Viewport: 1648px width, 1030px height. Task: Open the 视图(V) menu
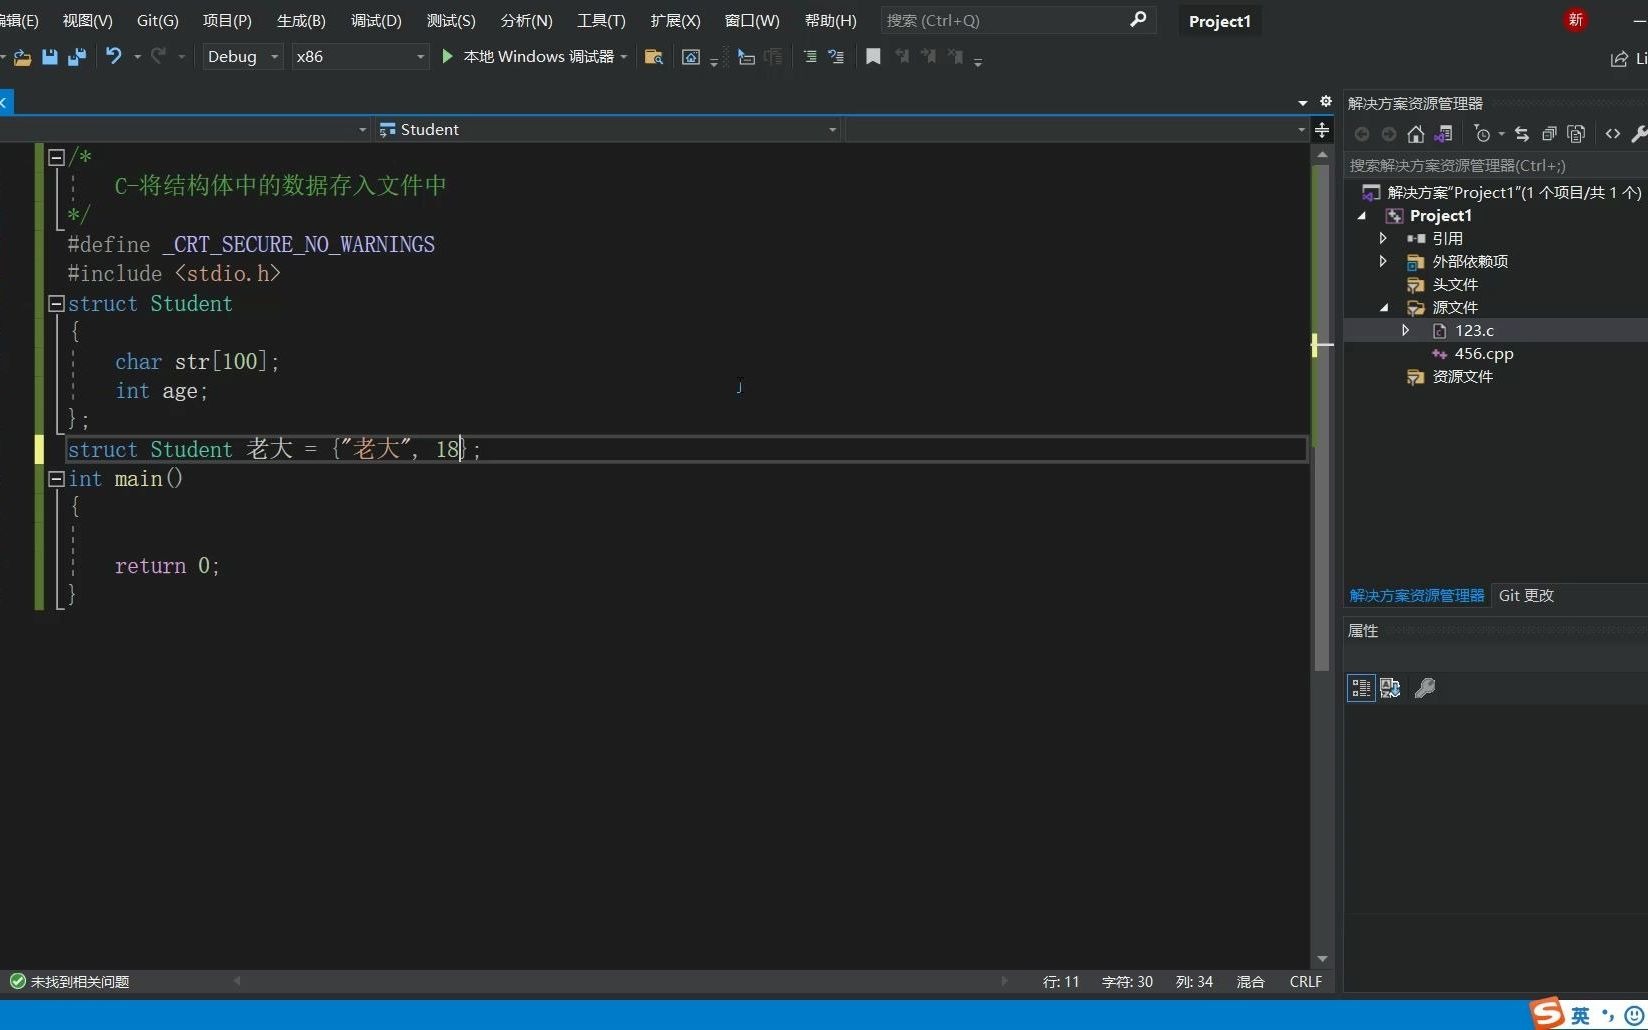pos(88,20)
